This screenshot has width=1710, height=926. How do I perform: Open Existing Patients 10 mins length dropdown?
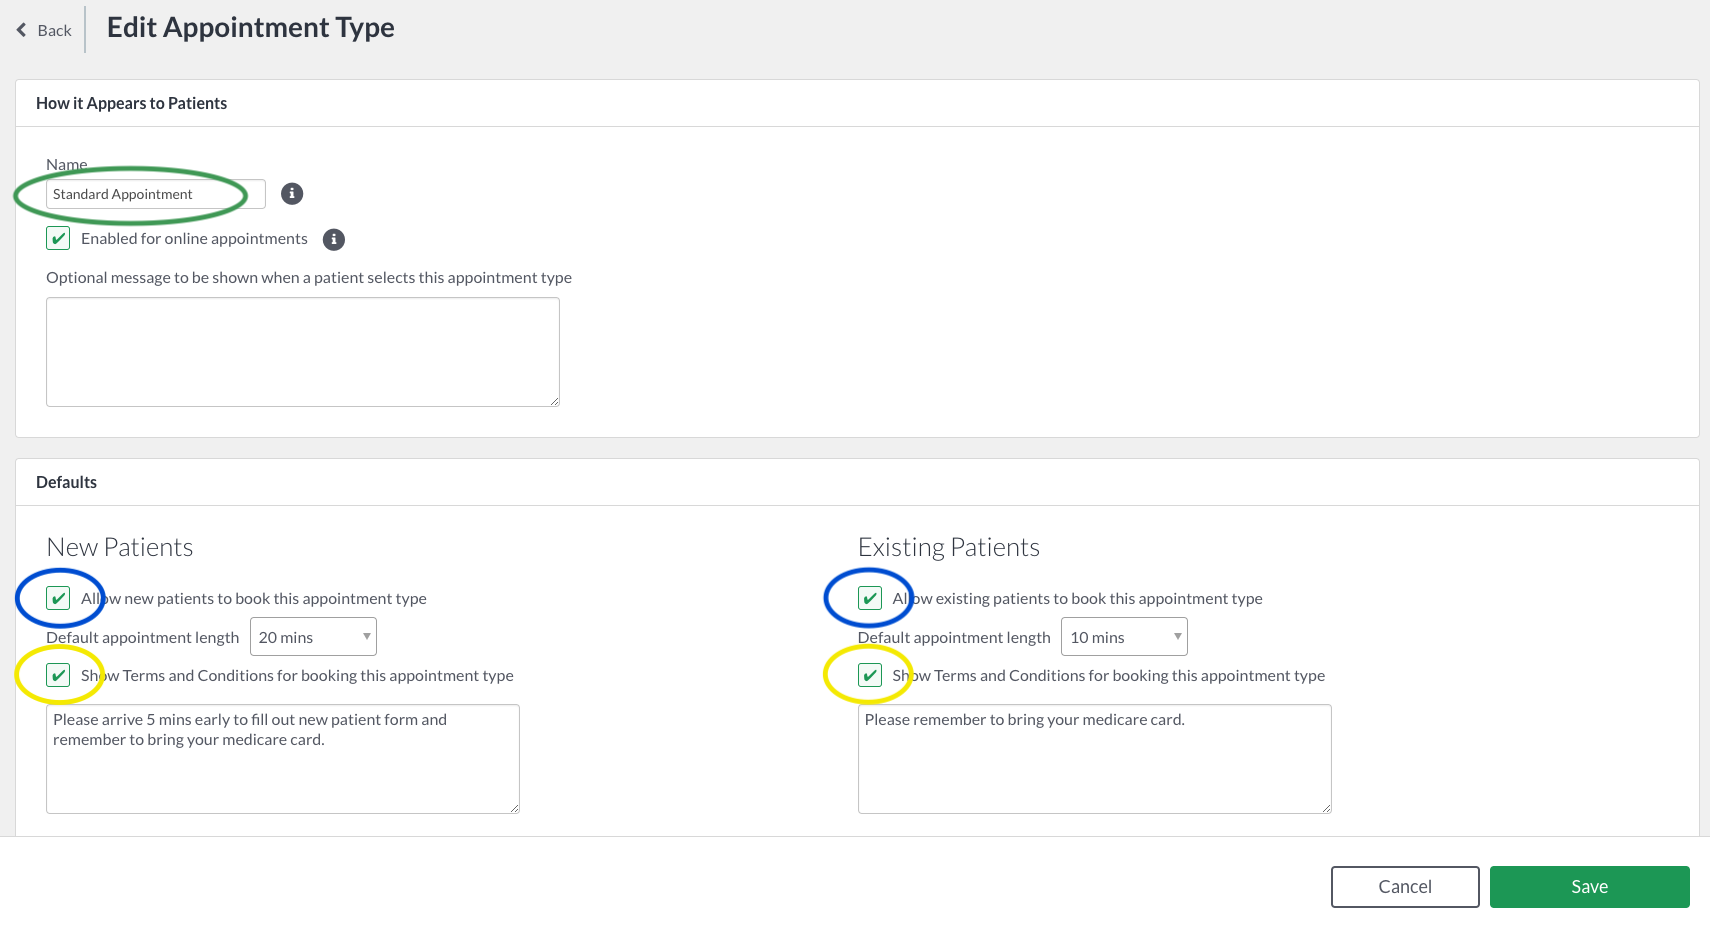(1124, 637)
